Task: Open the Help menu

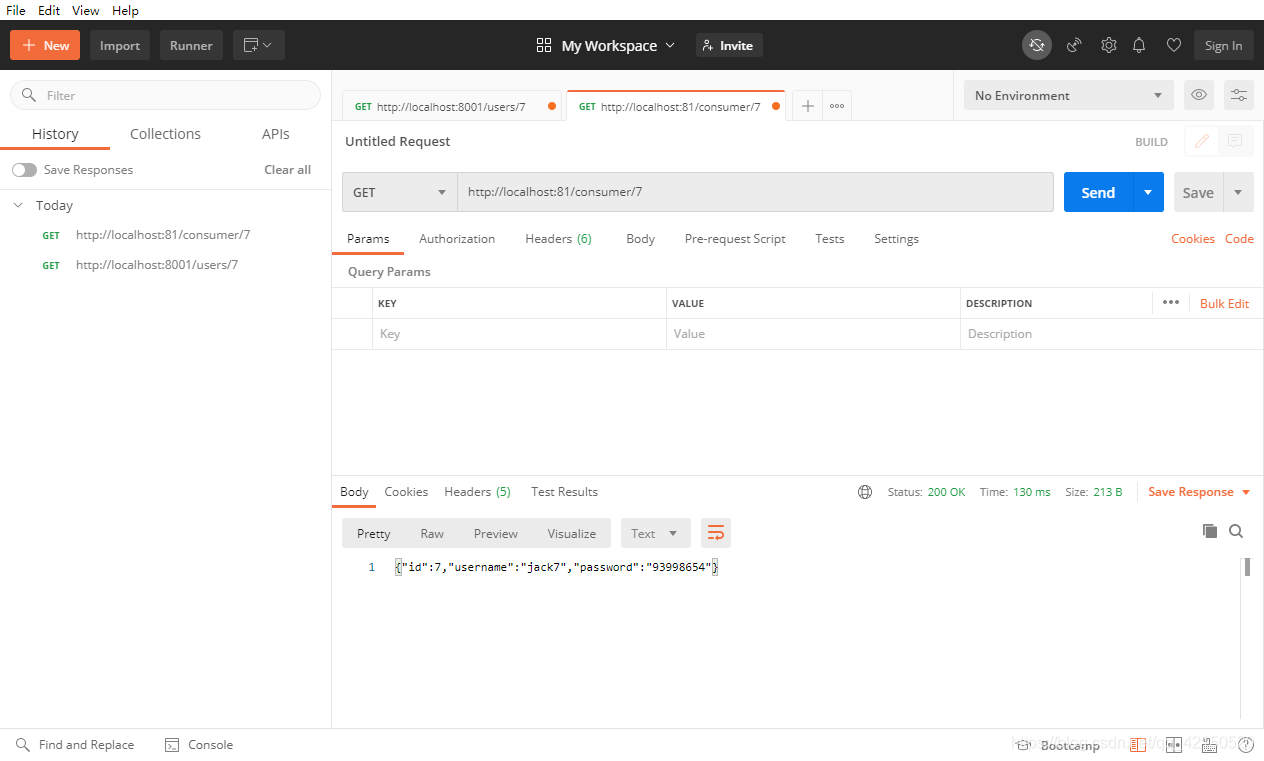Action: (x=126, y=10)
